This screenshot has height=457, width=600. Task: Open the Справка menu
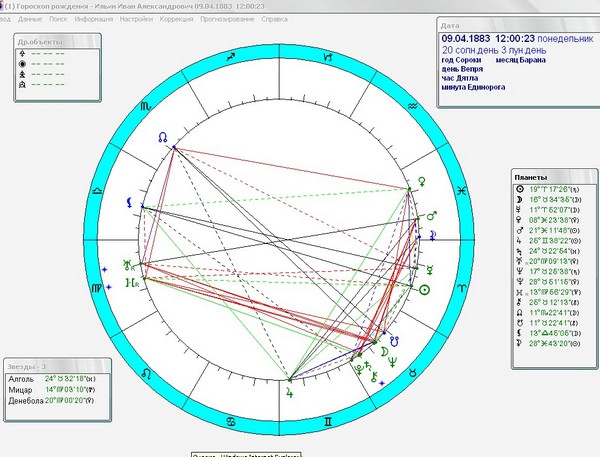click(275, 19)
